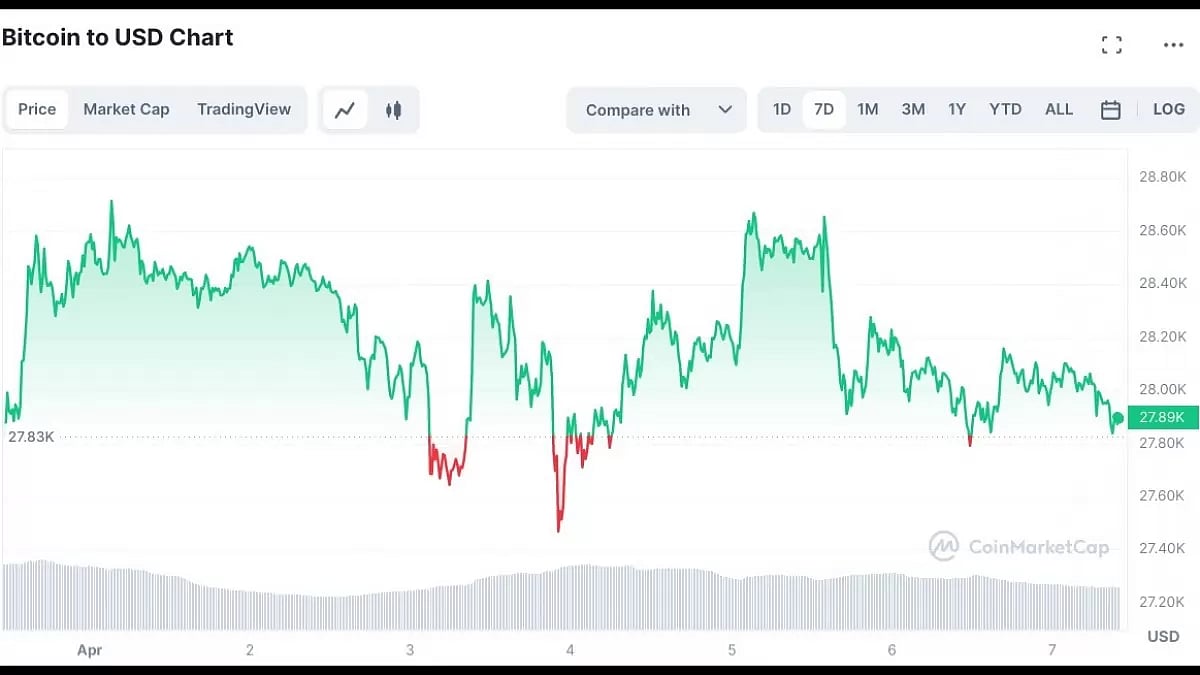The width and height of the screenshot is (1200, 675).
Task: Toggle the ALL time range
Action: [x=1058, y=110]
